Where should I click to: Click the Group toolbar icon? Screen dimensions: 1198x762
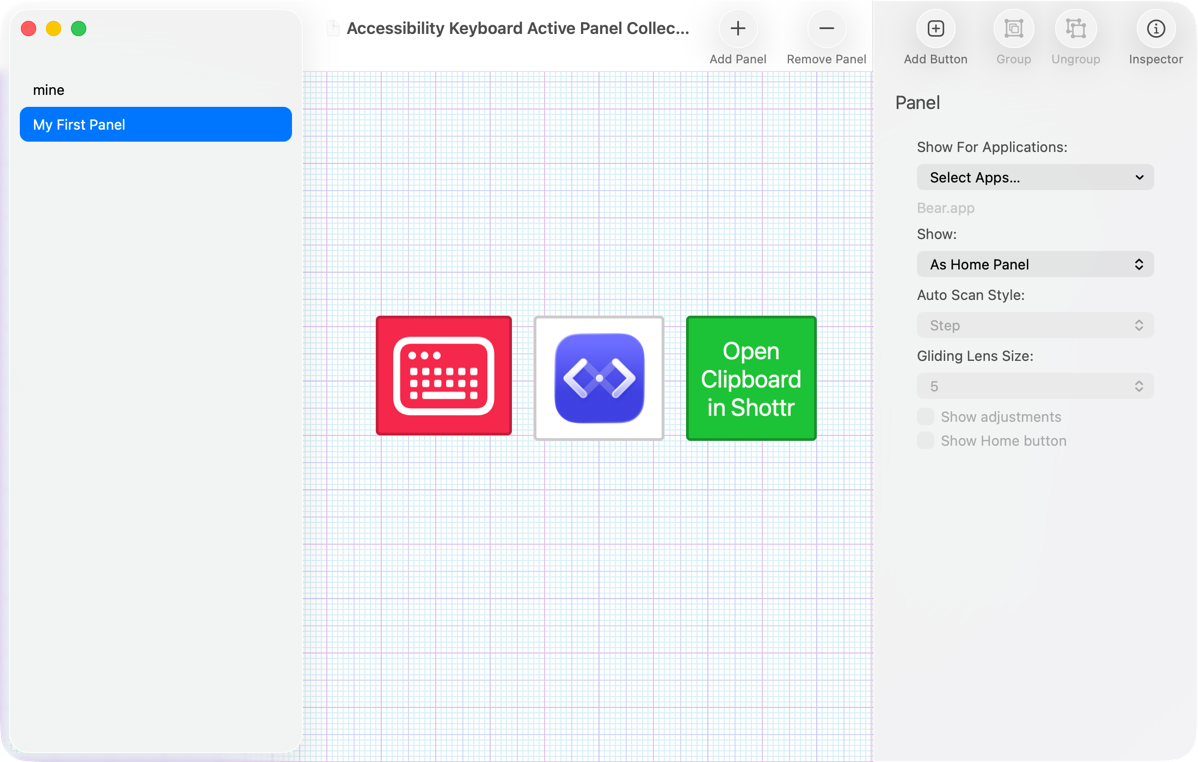[1013, 29]
